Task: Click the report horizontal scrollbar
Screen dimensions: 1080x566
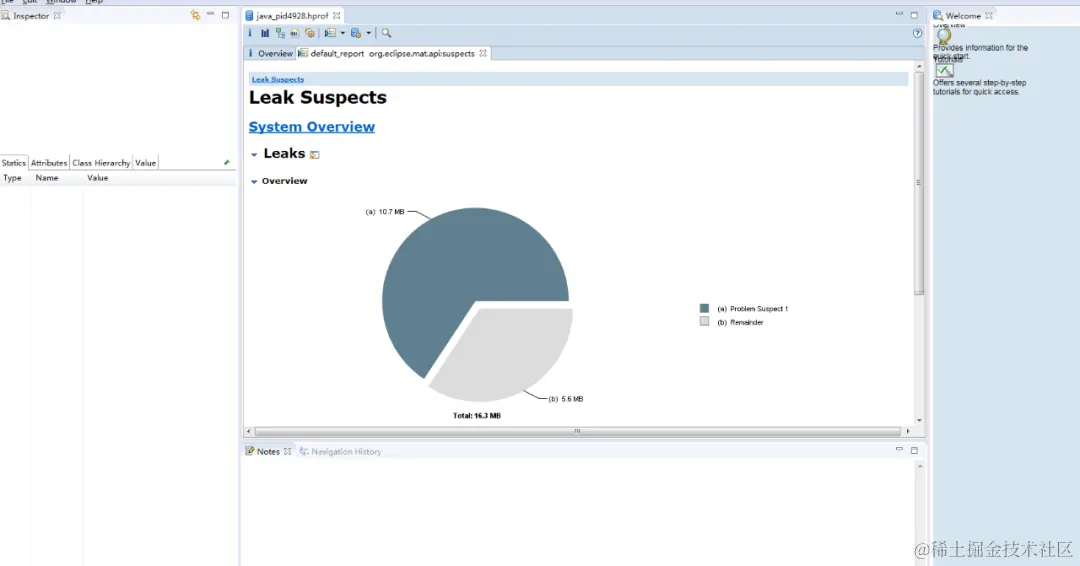Action: (577, 432)
